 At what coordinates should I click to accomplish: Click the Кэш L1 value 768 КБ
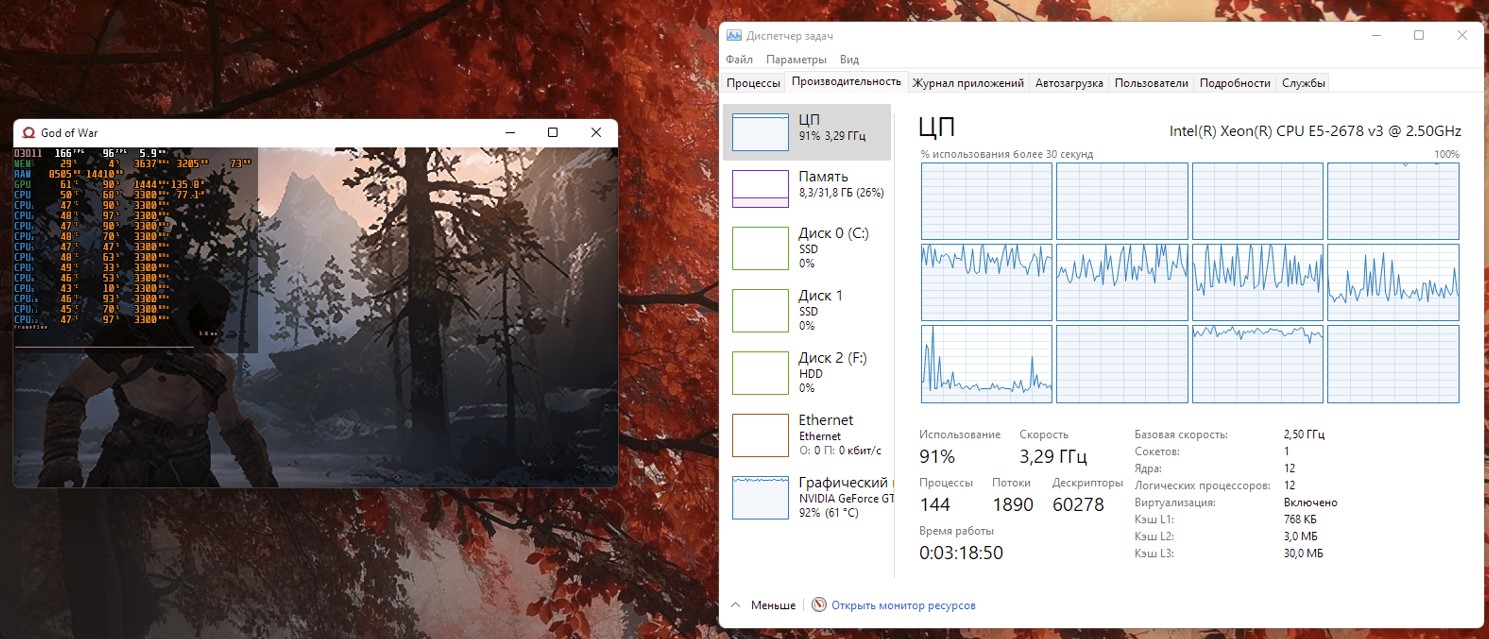(1301, 519)
